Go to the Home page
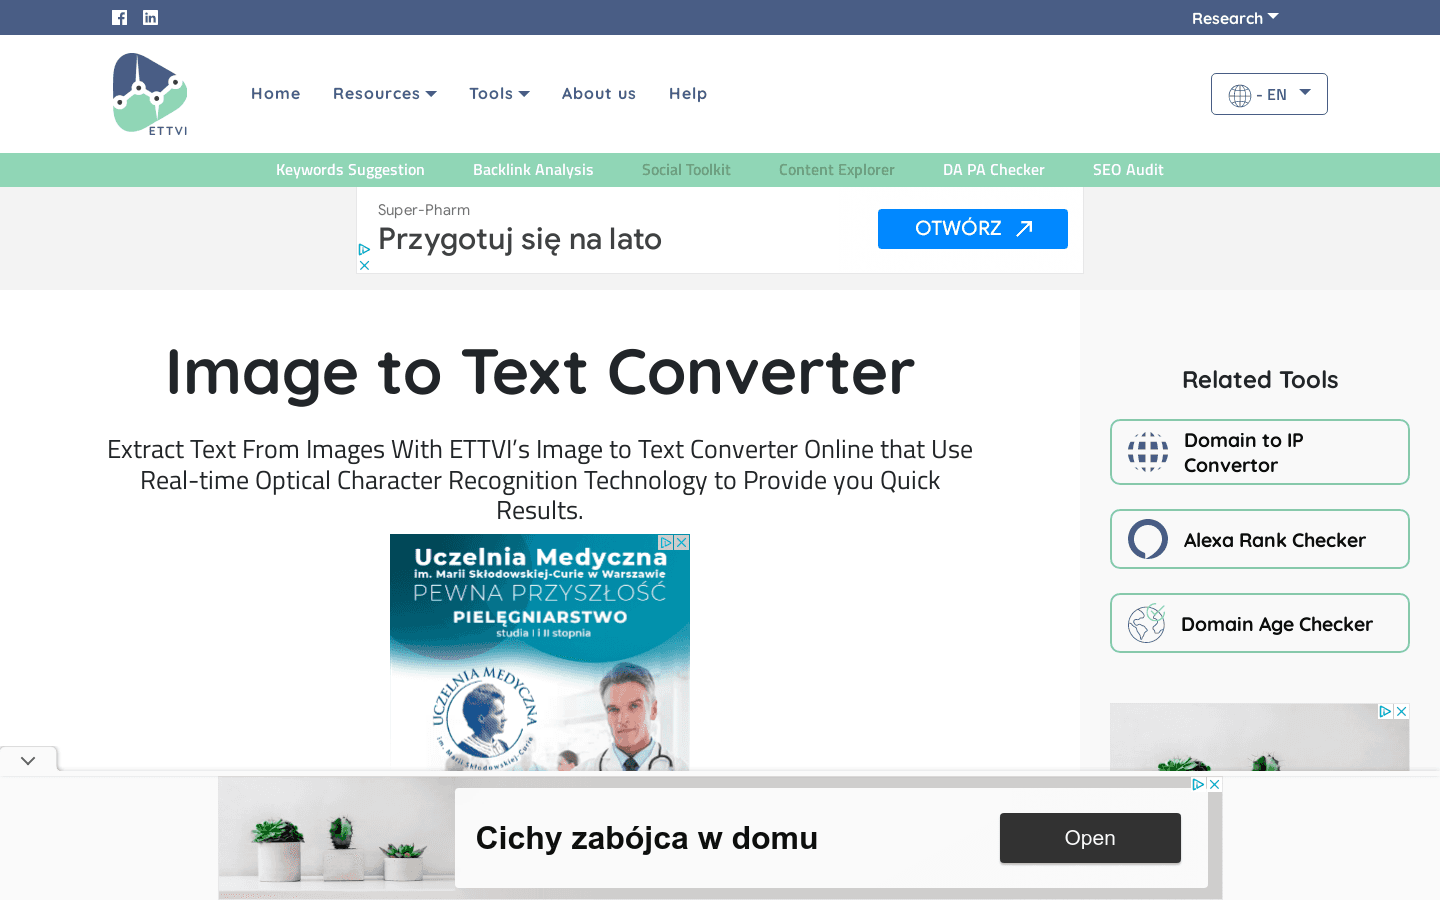Viewport: 1440px width, 900px height. pos(275,93)
